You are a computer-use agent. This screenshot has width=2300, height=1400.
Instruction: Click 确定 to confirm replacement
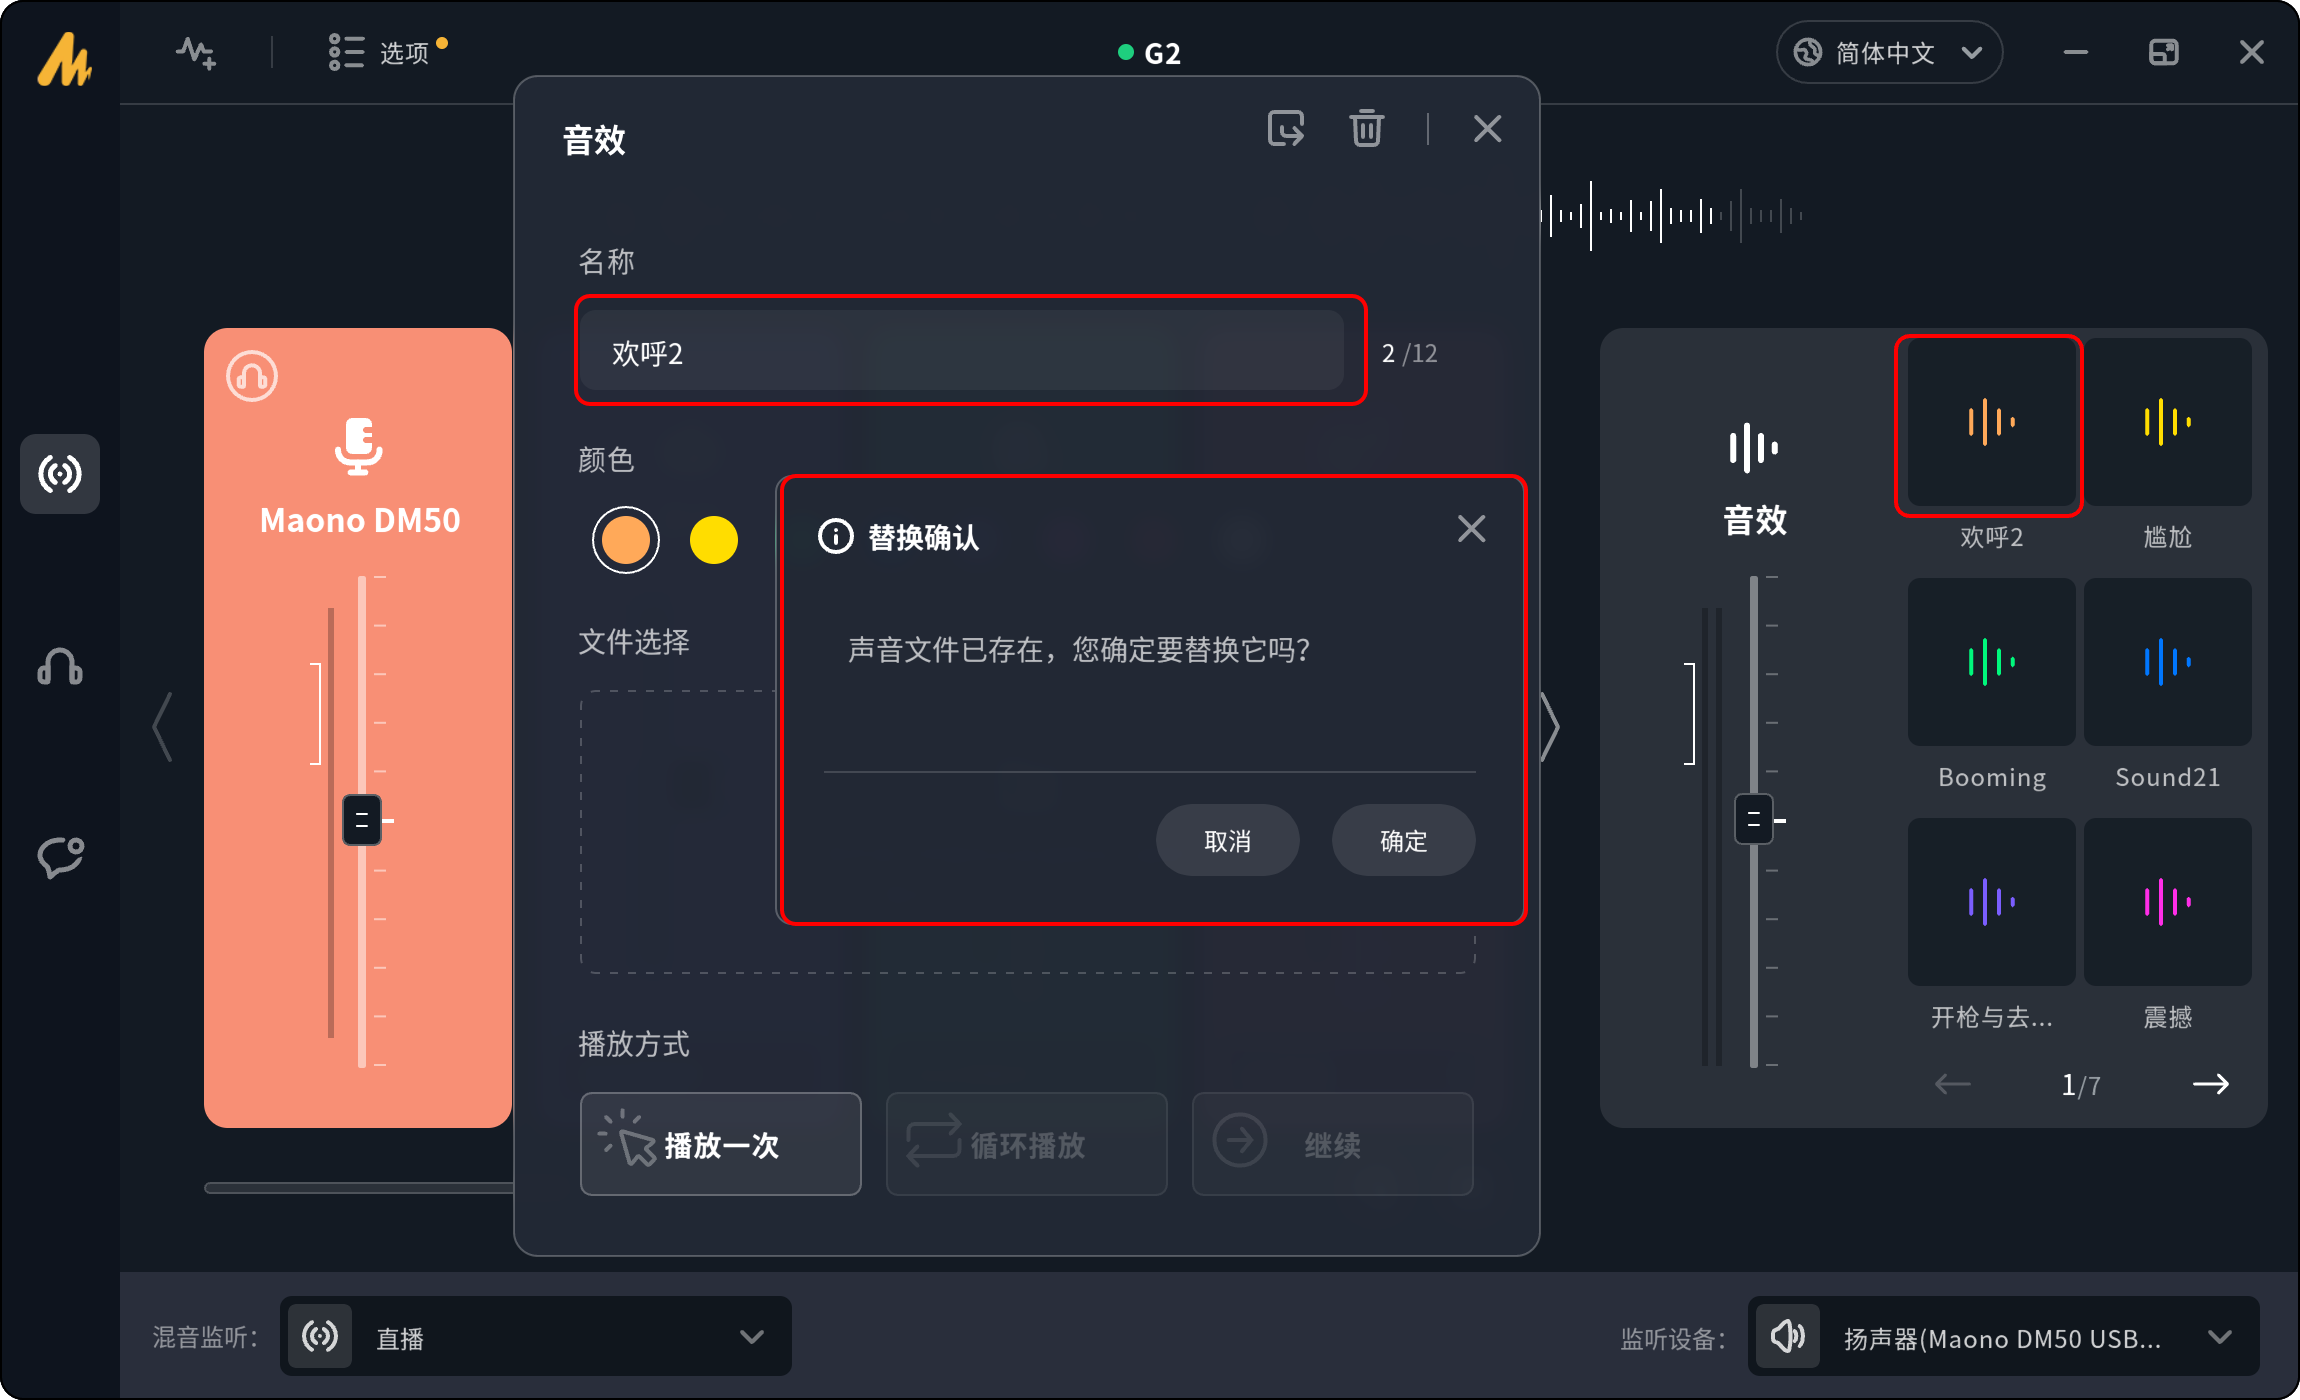tap(1403, 841)
